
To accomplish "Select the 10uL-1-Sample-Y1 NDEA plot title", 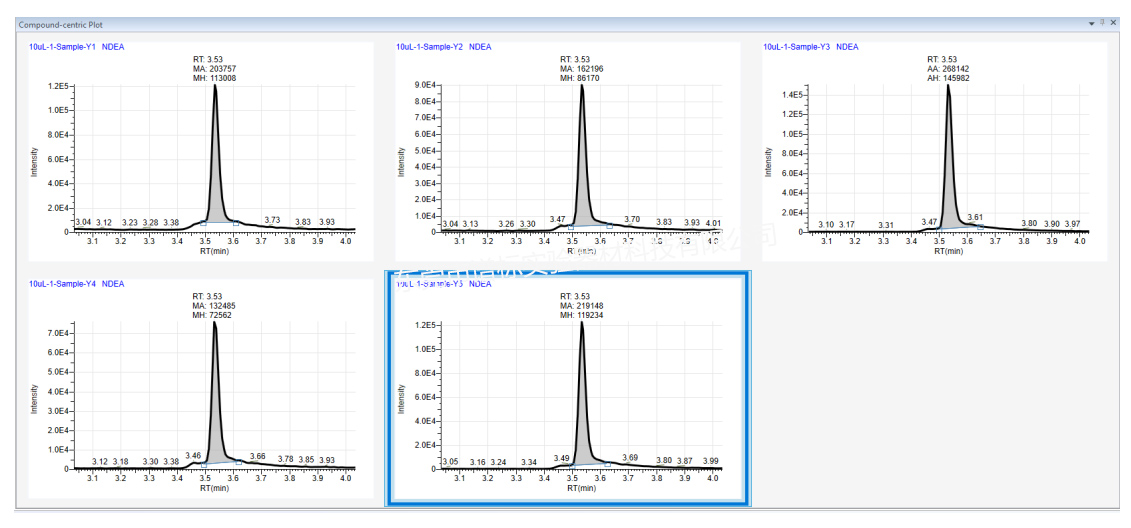I will [77, 47].
